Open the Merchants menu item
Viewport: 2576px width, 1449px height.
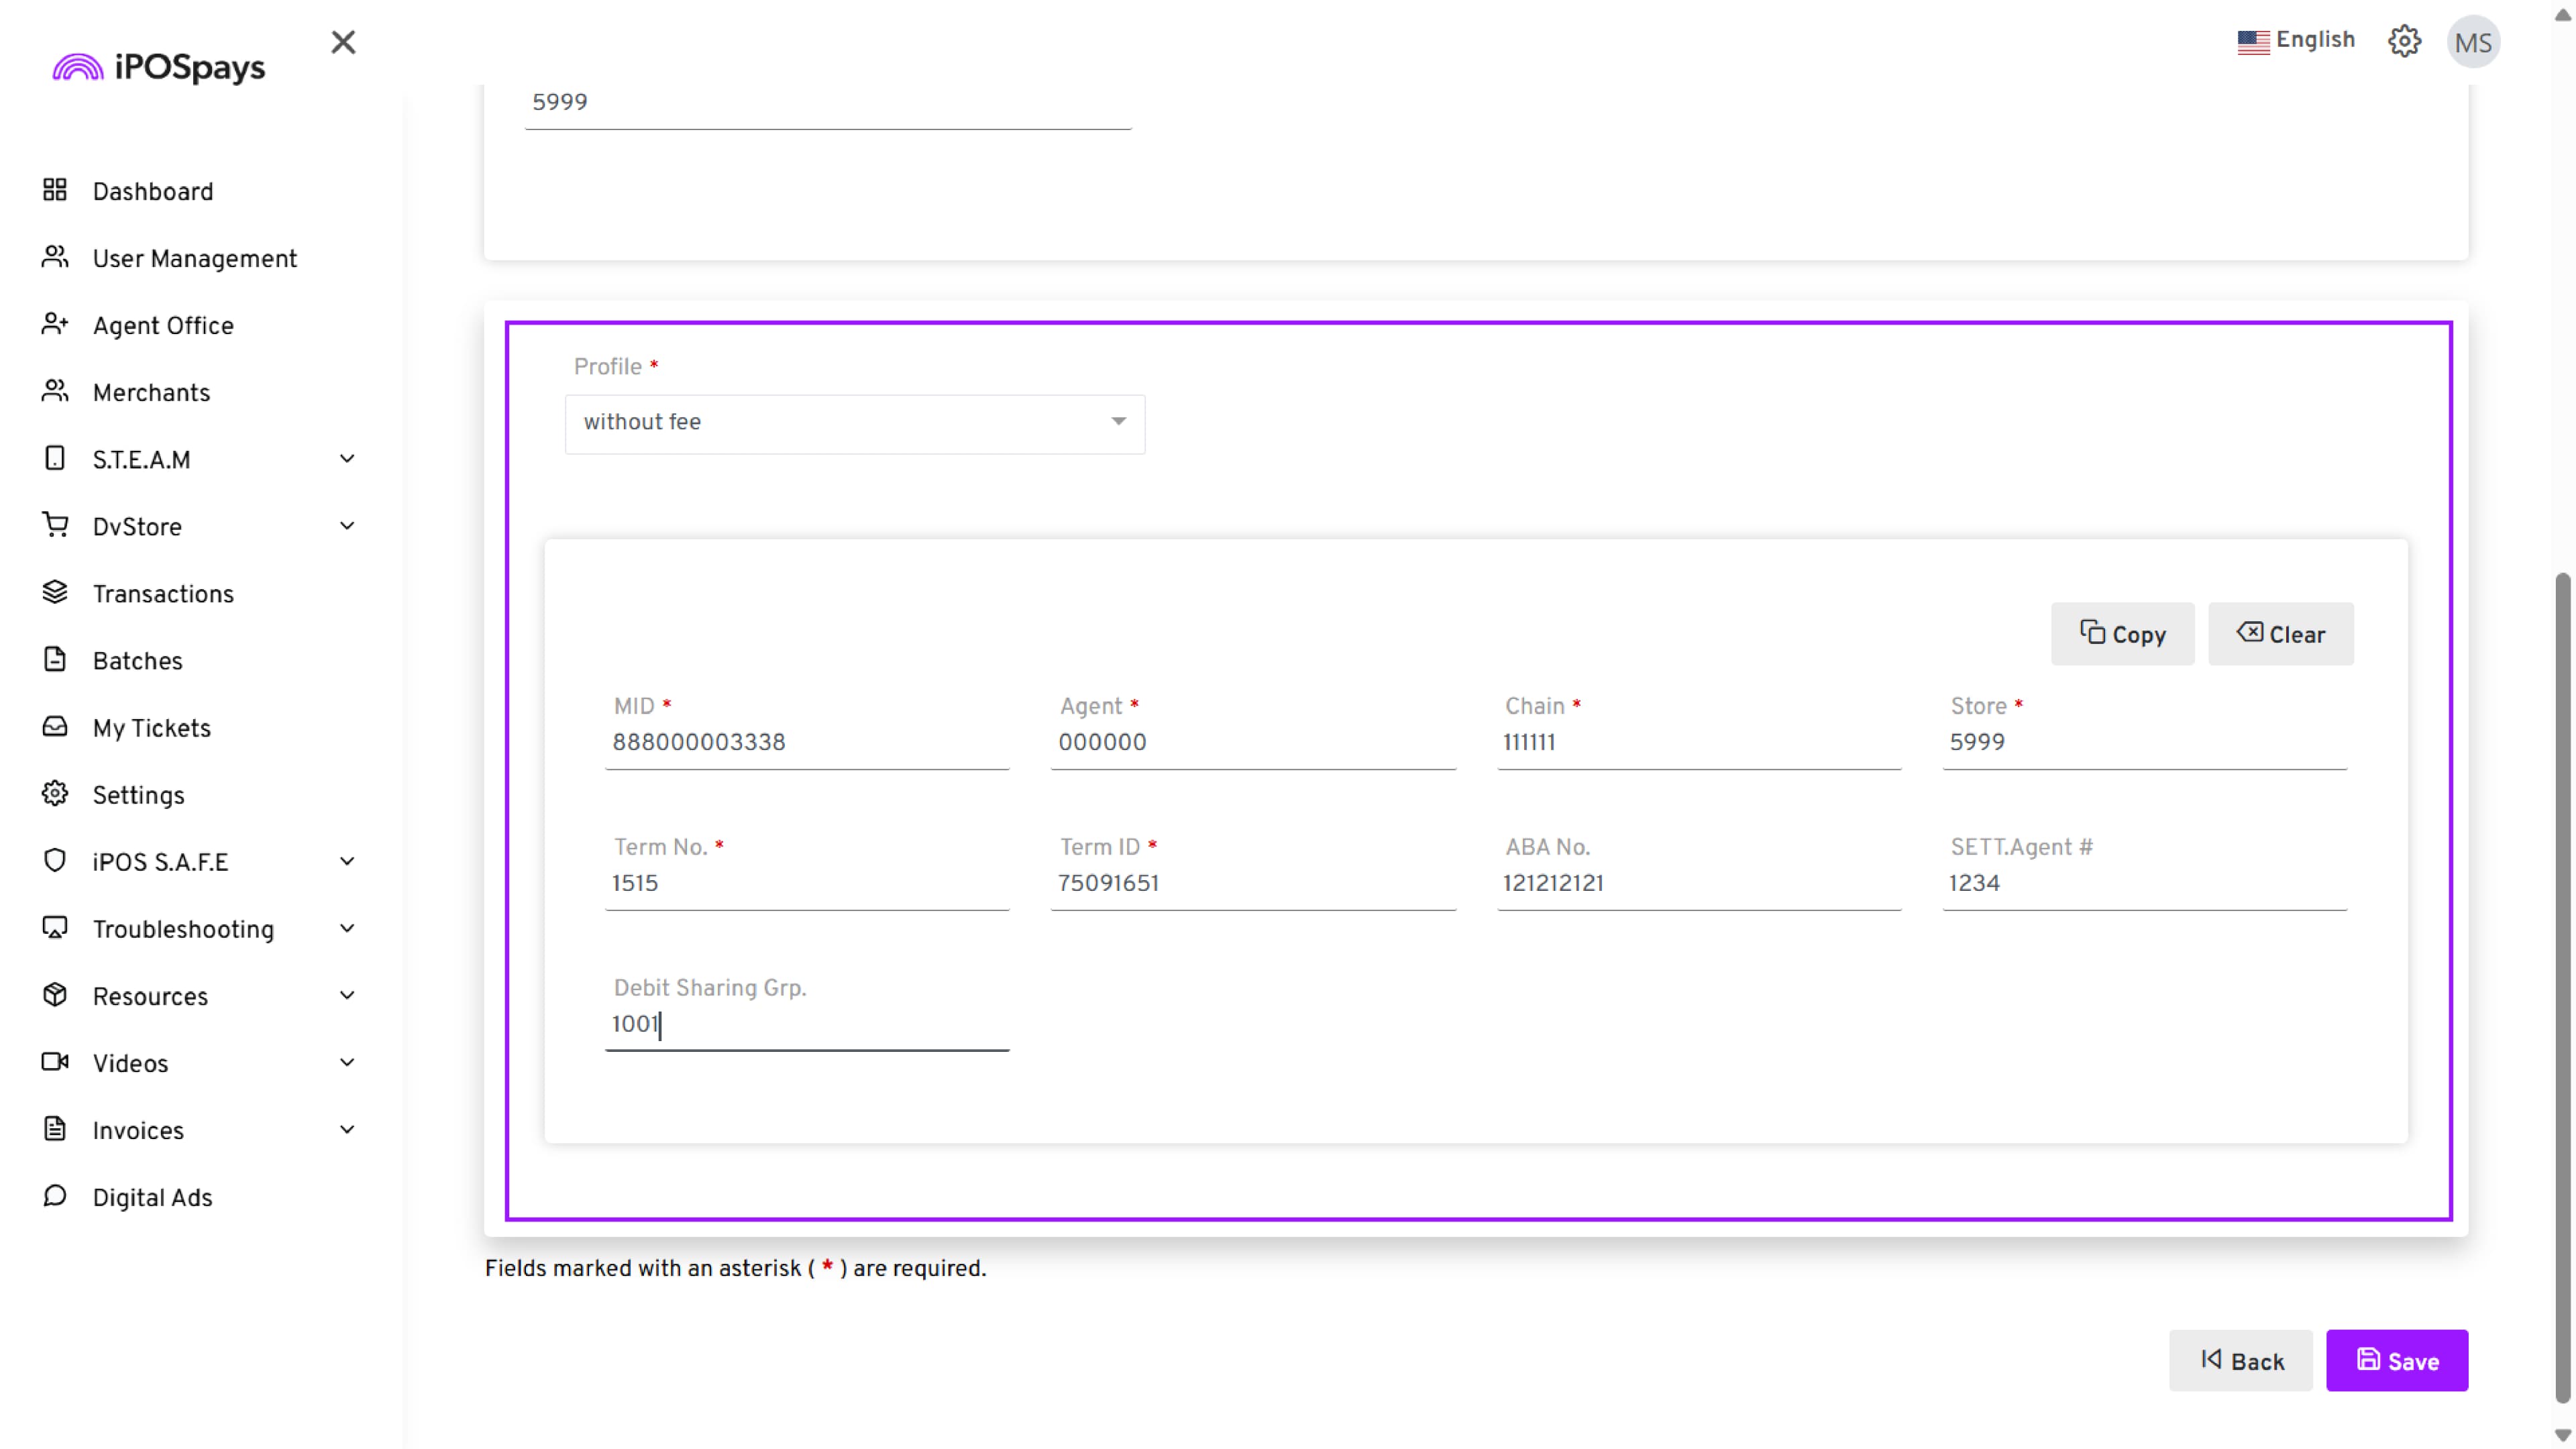[151, 392]
